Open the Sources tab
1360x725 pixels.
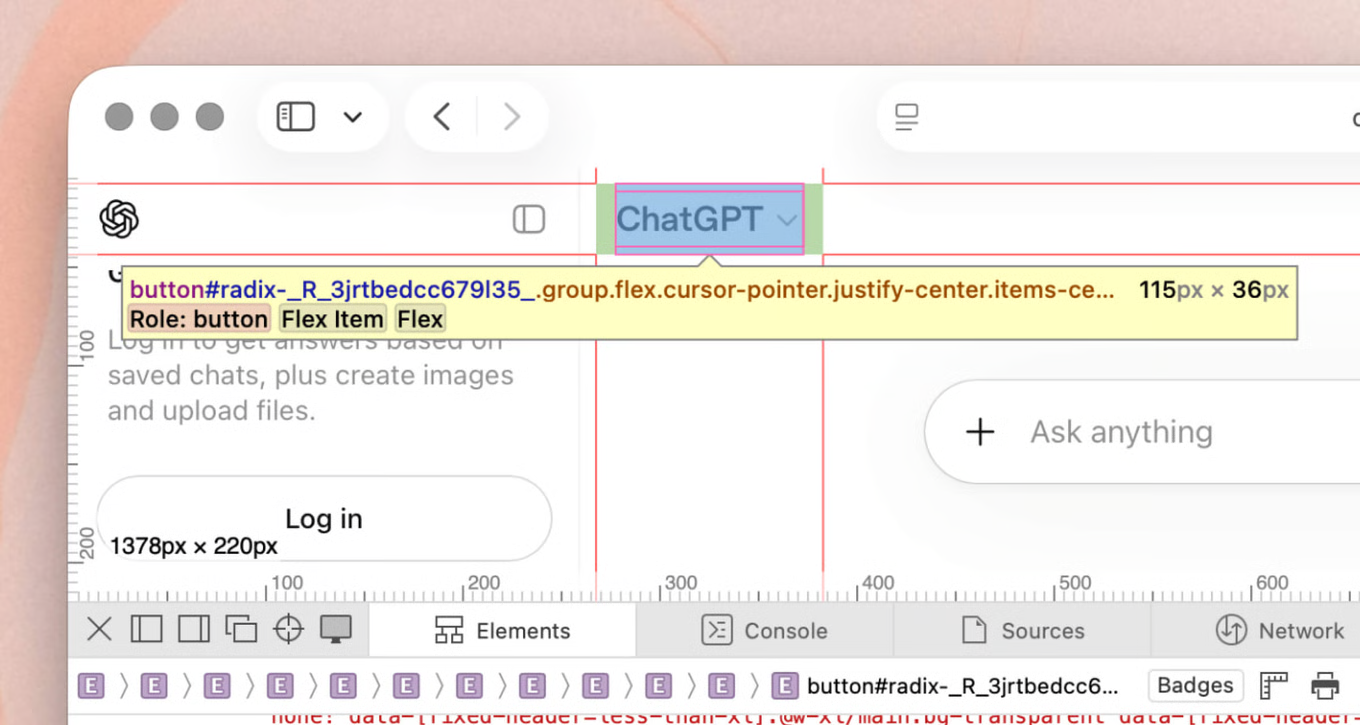click(1022, 631)
